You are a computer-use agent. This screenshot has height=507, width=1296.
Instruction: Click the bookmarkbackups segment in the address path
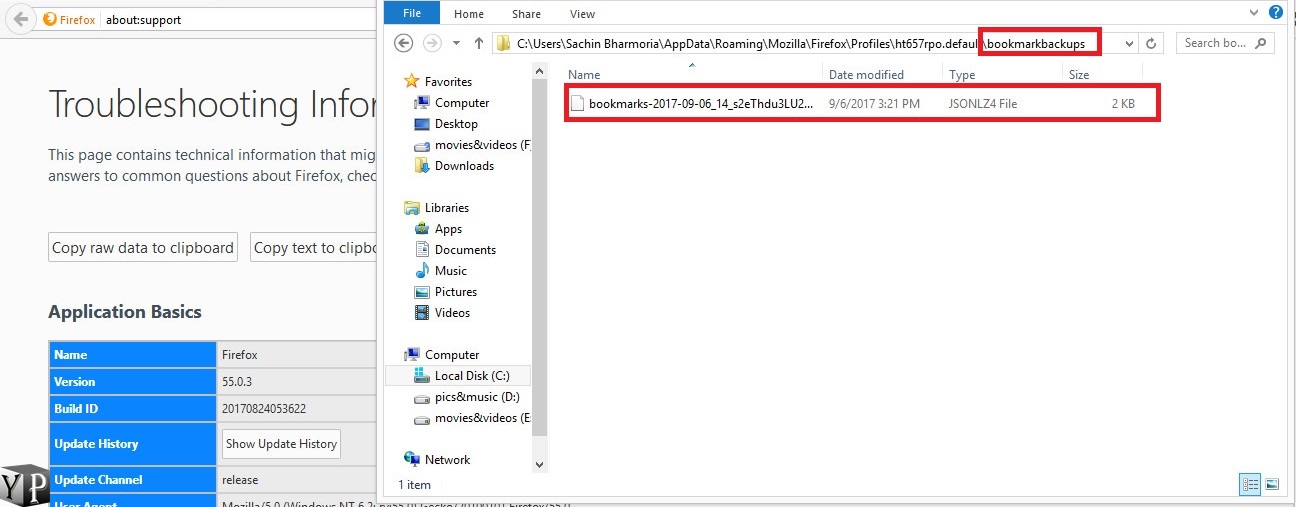click(1036, 43)
